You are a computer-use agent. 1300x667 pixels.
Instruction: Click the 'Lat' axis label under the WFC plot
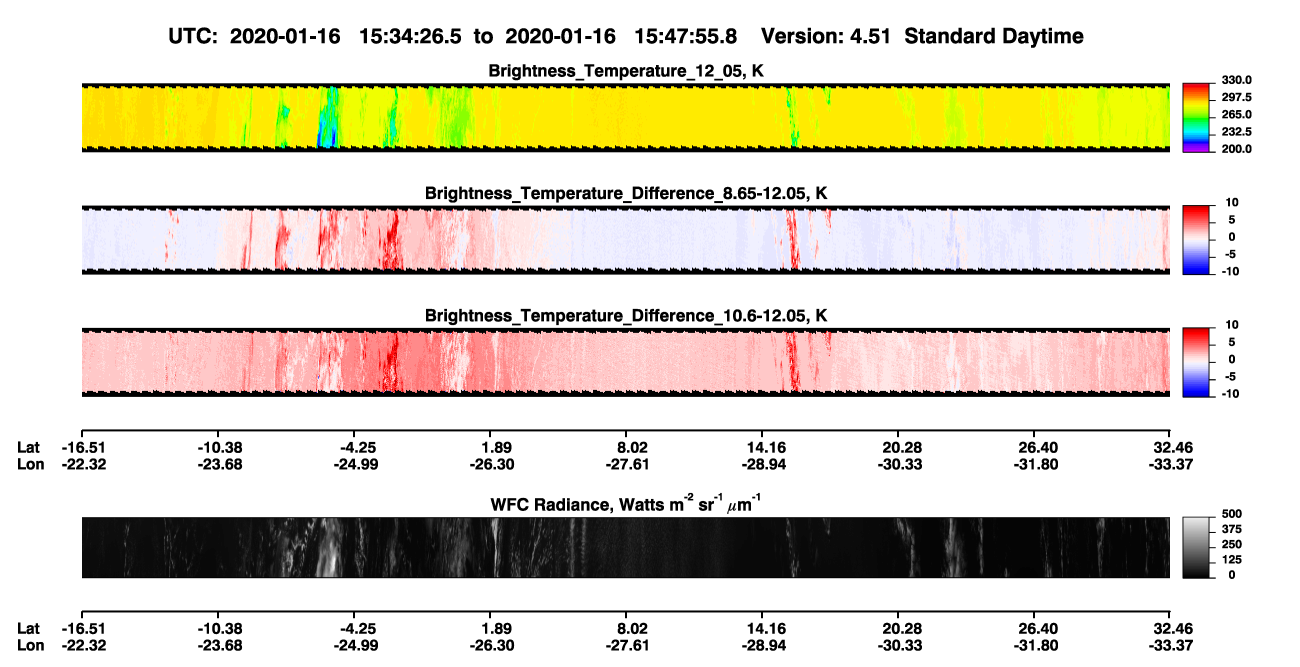pyautogui.click(x=28, y=628)
